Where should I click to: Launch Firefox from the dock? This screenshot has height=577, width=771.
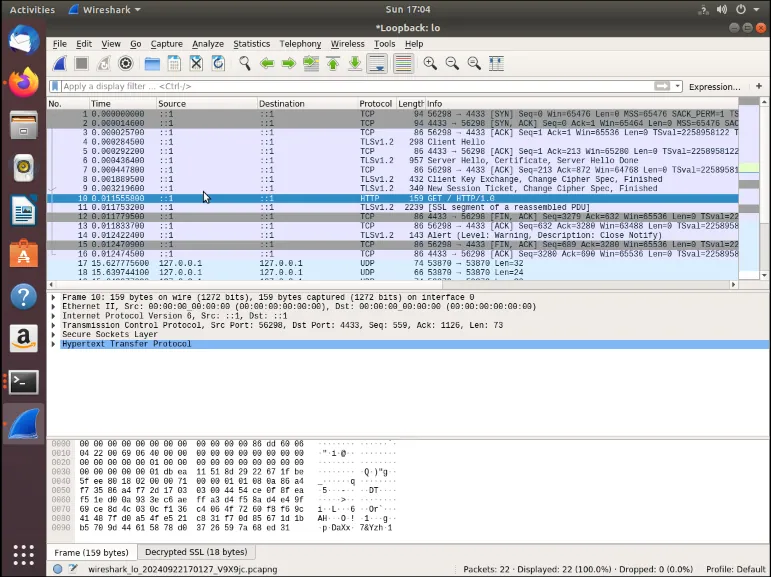pos(23,82)
